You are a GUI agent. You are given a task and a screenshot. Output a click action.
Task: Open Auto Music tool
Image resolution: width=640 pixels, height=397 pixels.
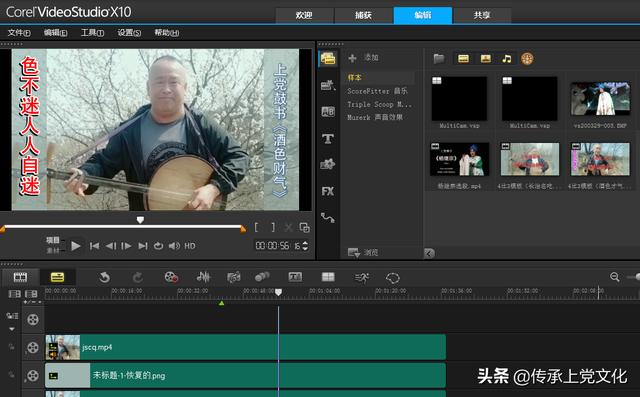pyautogui.click(x=233, y=278)
